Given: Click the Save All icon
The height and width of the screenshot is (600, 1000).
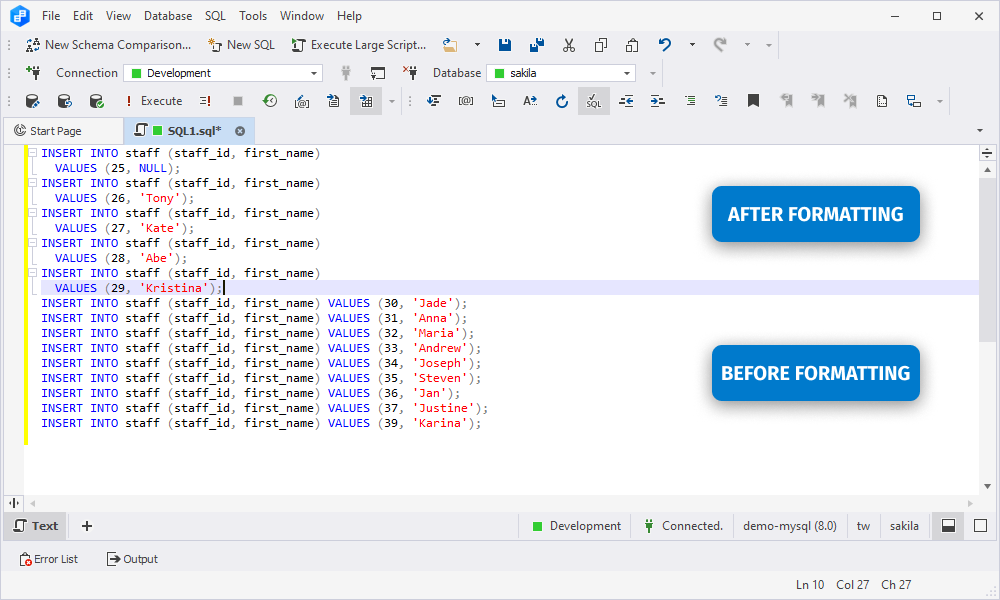Looking at the screenshot, I should pos(537,45).
